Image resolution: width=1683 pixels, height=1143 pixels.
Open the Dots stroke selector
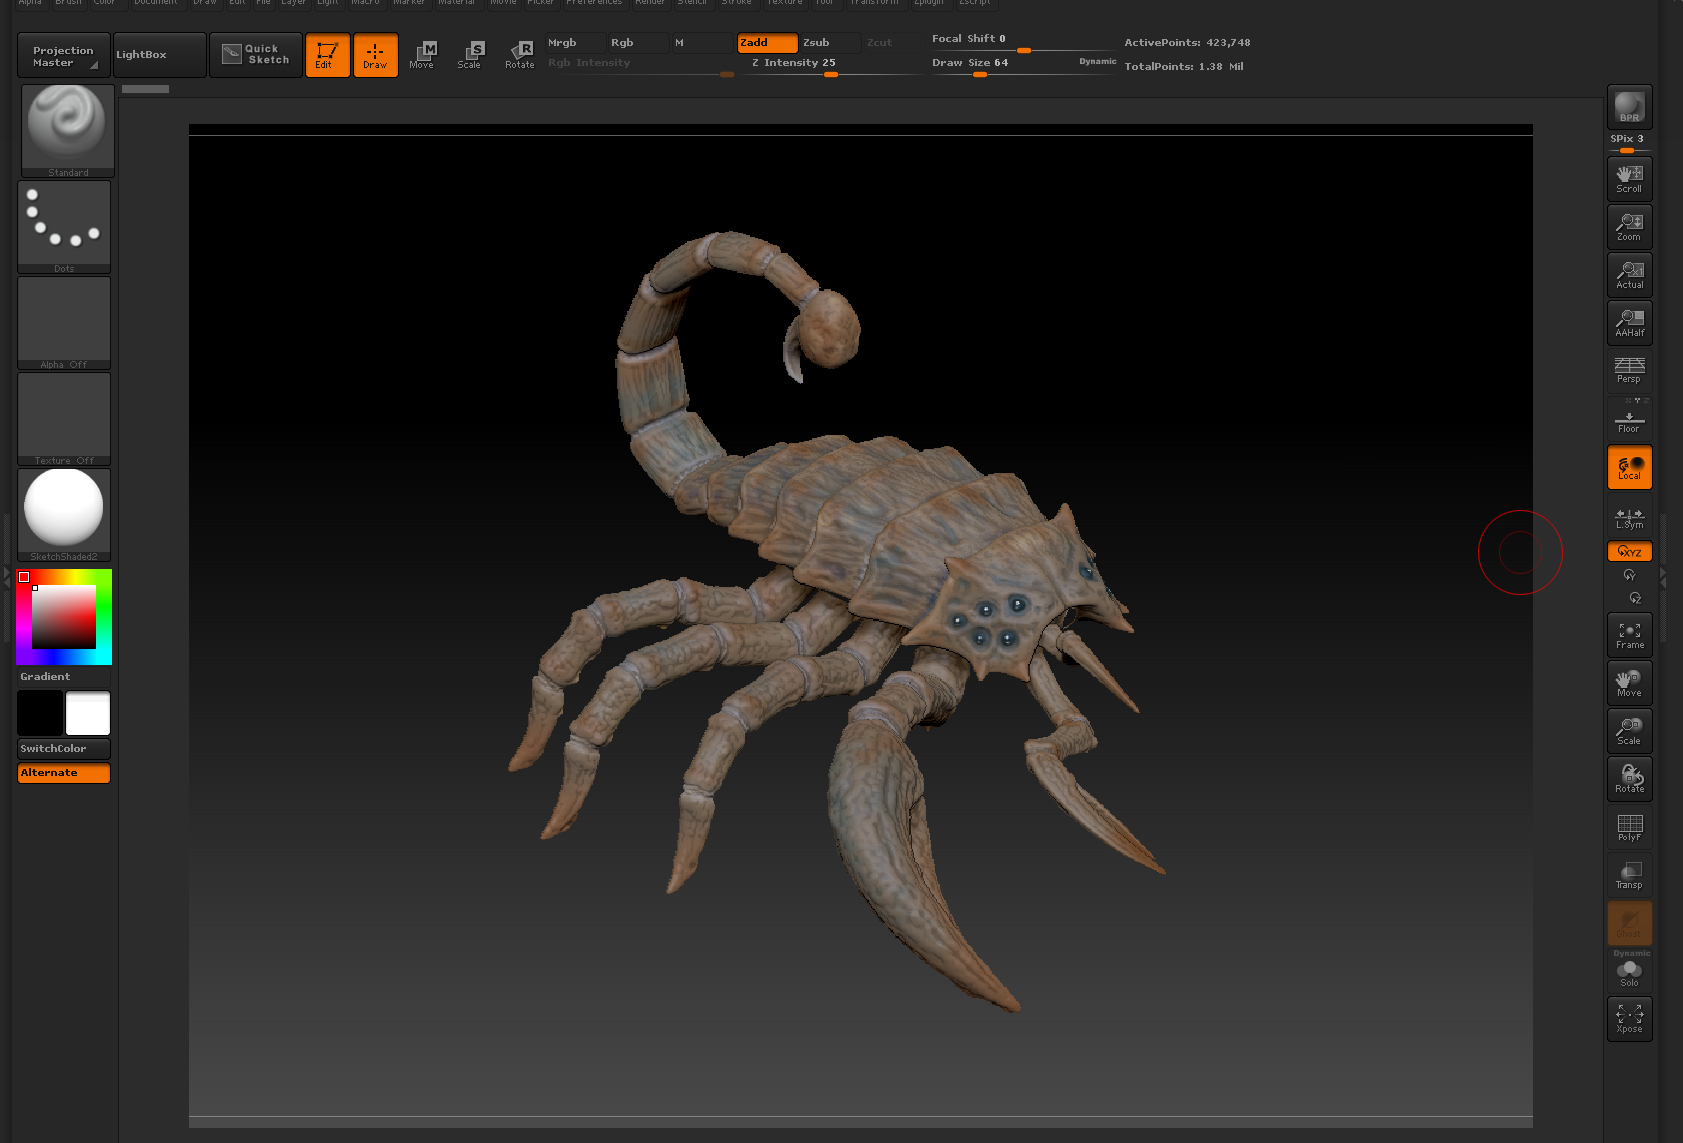[64, 222]
